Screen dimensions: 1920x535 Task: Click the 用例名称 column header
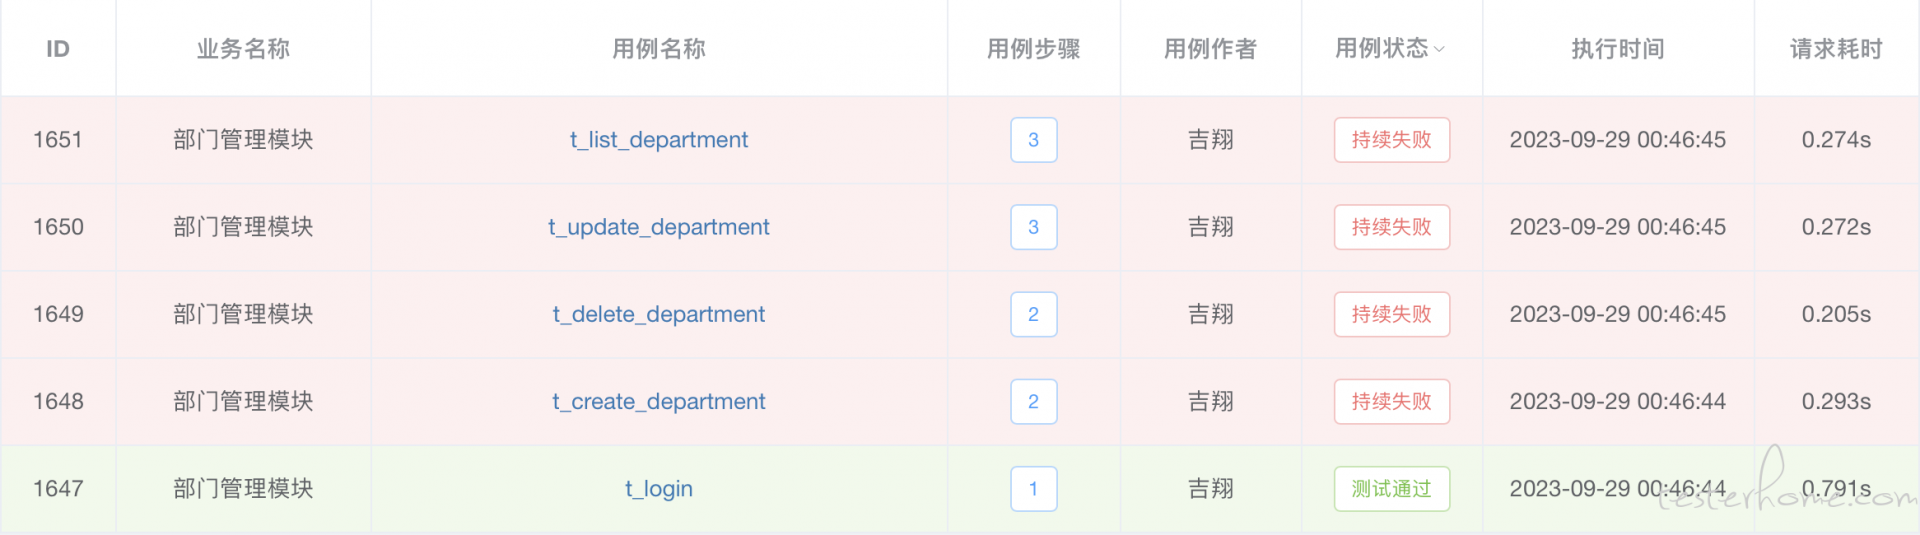pyautogui.click(x=659, y=49)
